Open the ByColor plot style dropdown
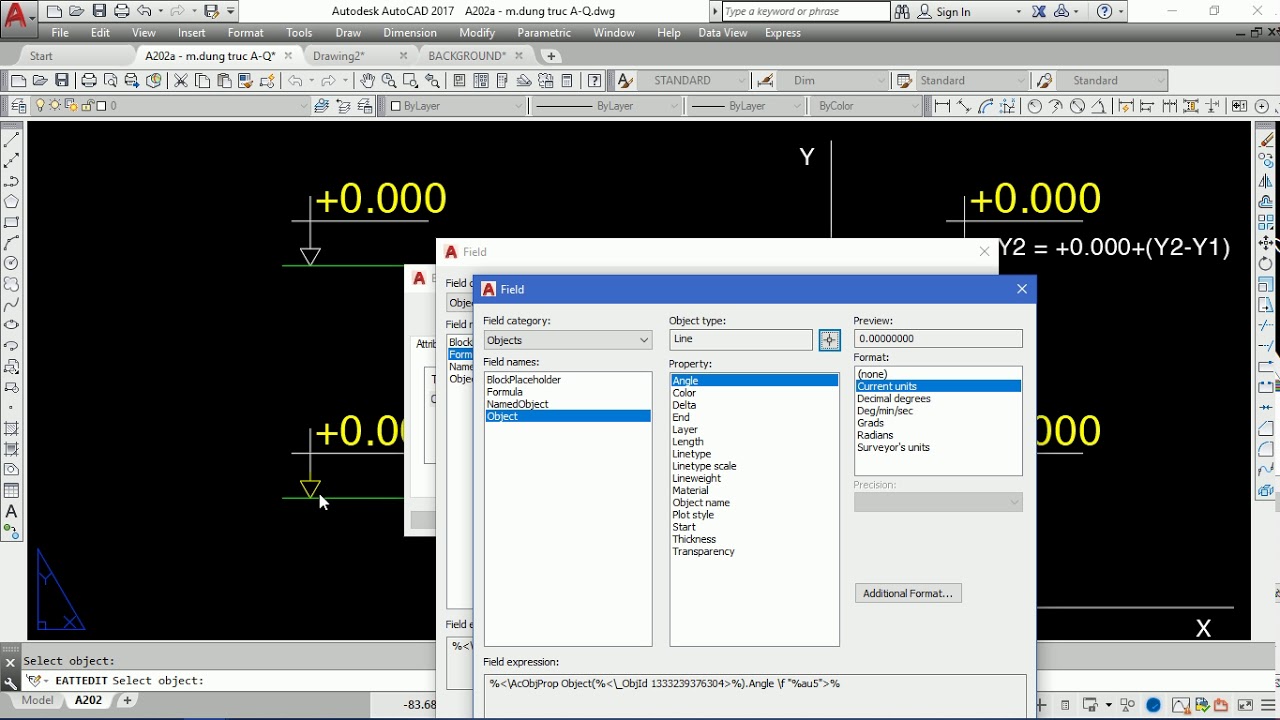Screen dimensions: 1280x720 coord(867,106)
